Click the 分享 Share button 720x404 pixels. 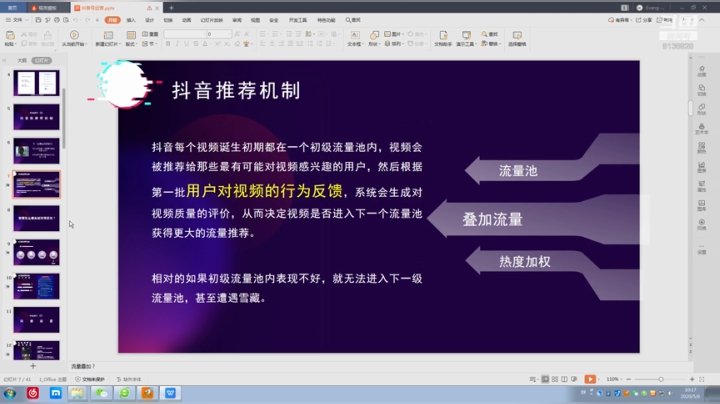coord(644,20)
